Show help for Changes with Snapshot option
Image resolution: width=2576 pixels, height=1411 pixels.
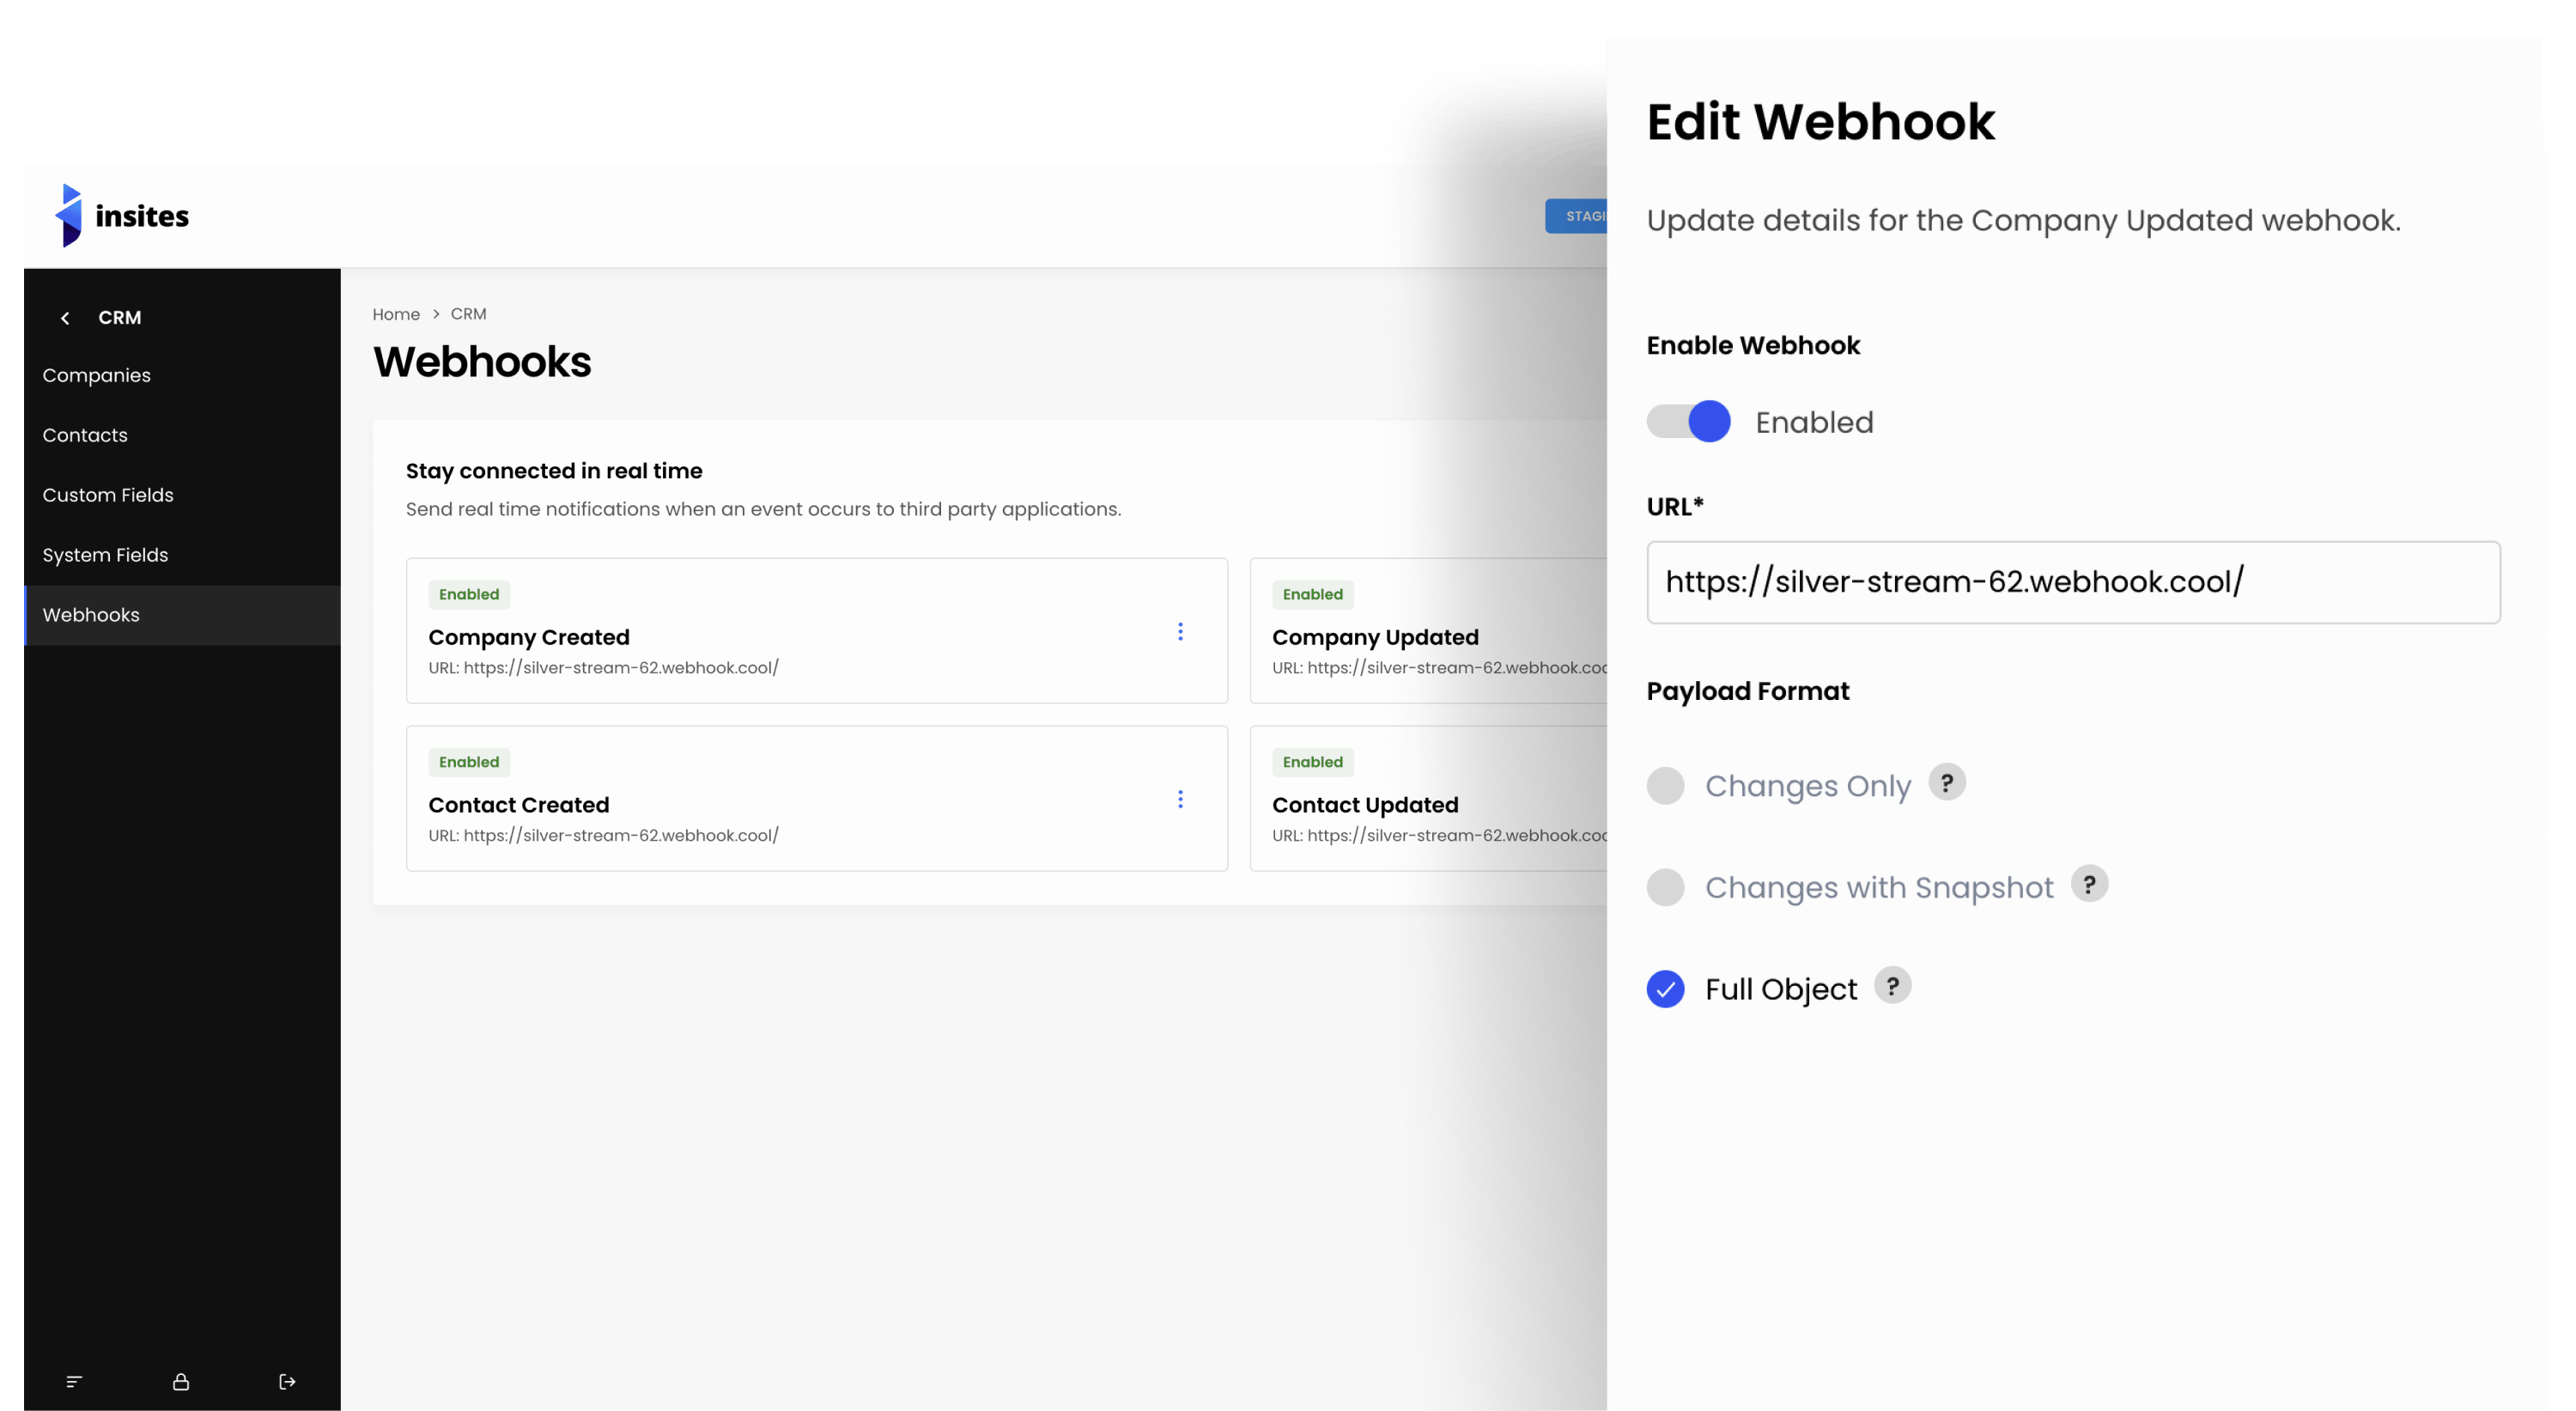[2089, 884]
